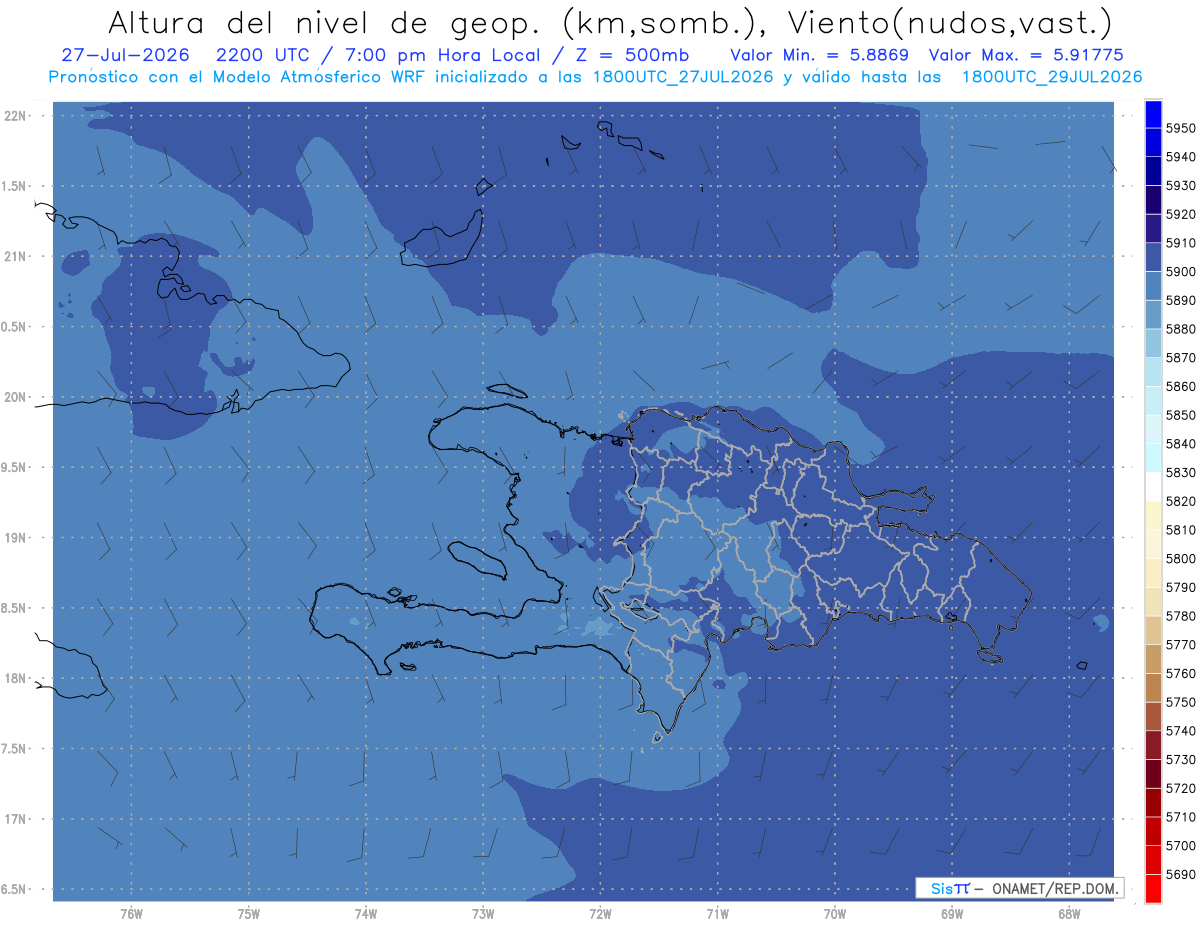Click the 8.5N latitude label
The image size is (1200, 927).
click(13, 608)
